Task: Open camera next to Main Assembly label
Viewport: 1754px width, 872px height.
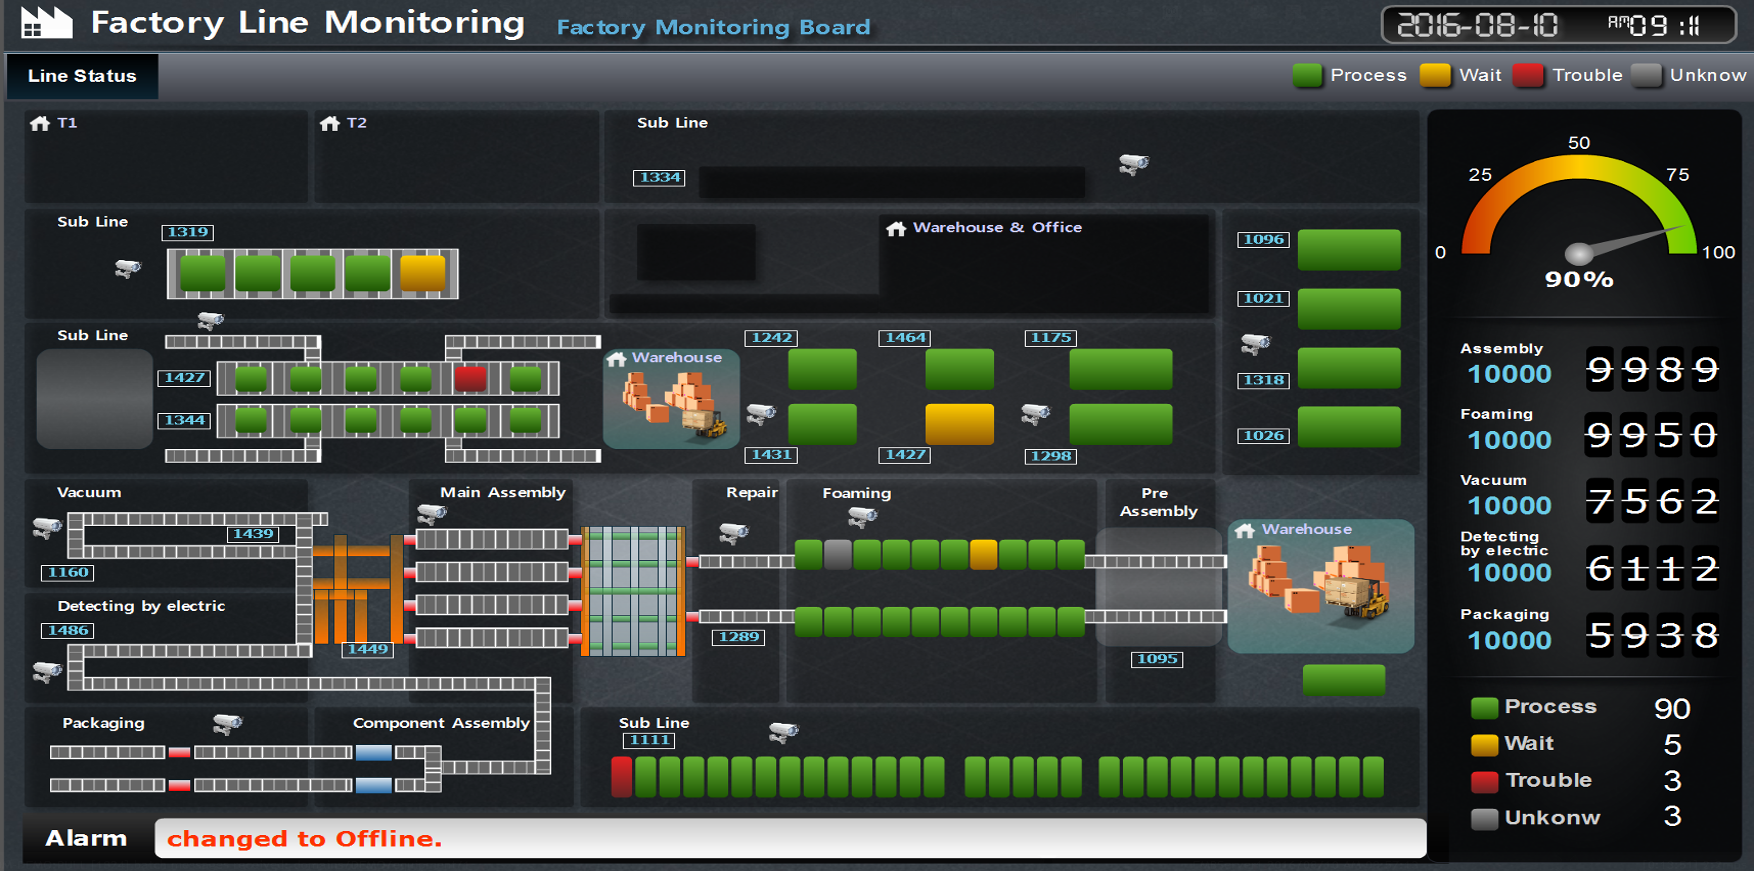Action: [x=432, y=514]
